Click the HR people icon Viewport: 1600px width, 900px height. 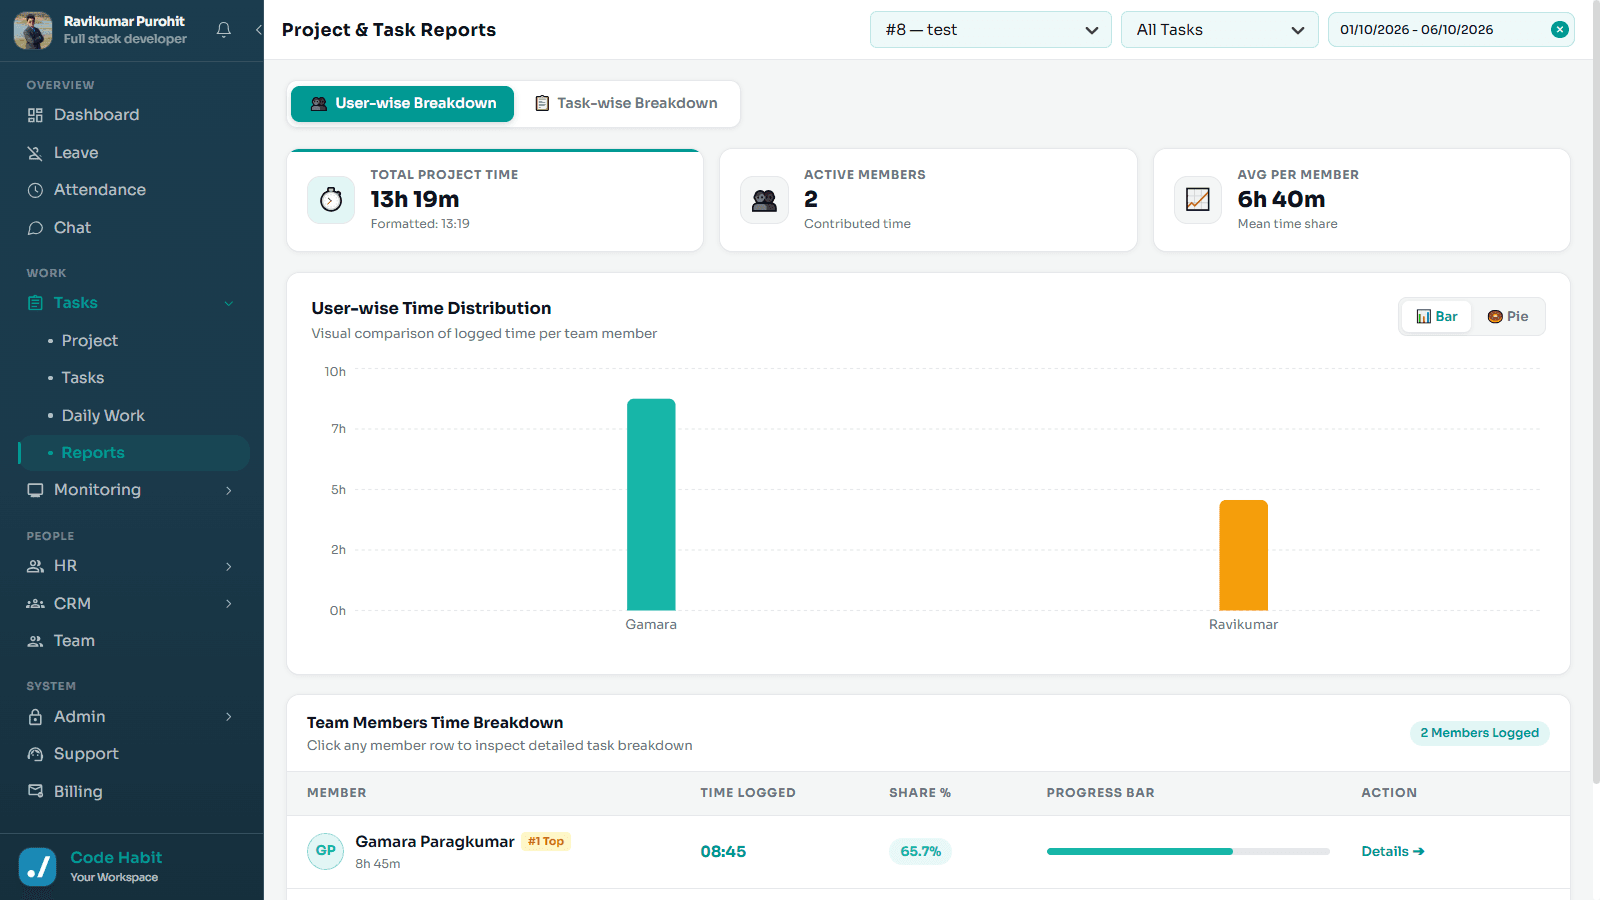point(35,566)
